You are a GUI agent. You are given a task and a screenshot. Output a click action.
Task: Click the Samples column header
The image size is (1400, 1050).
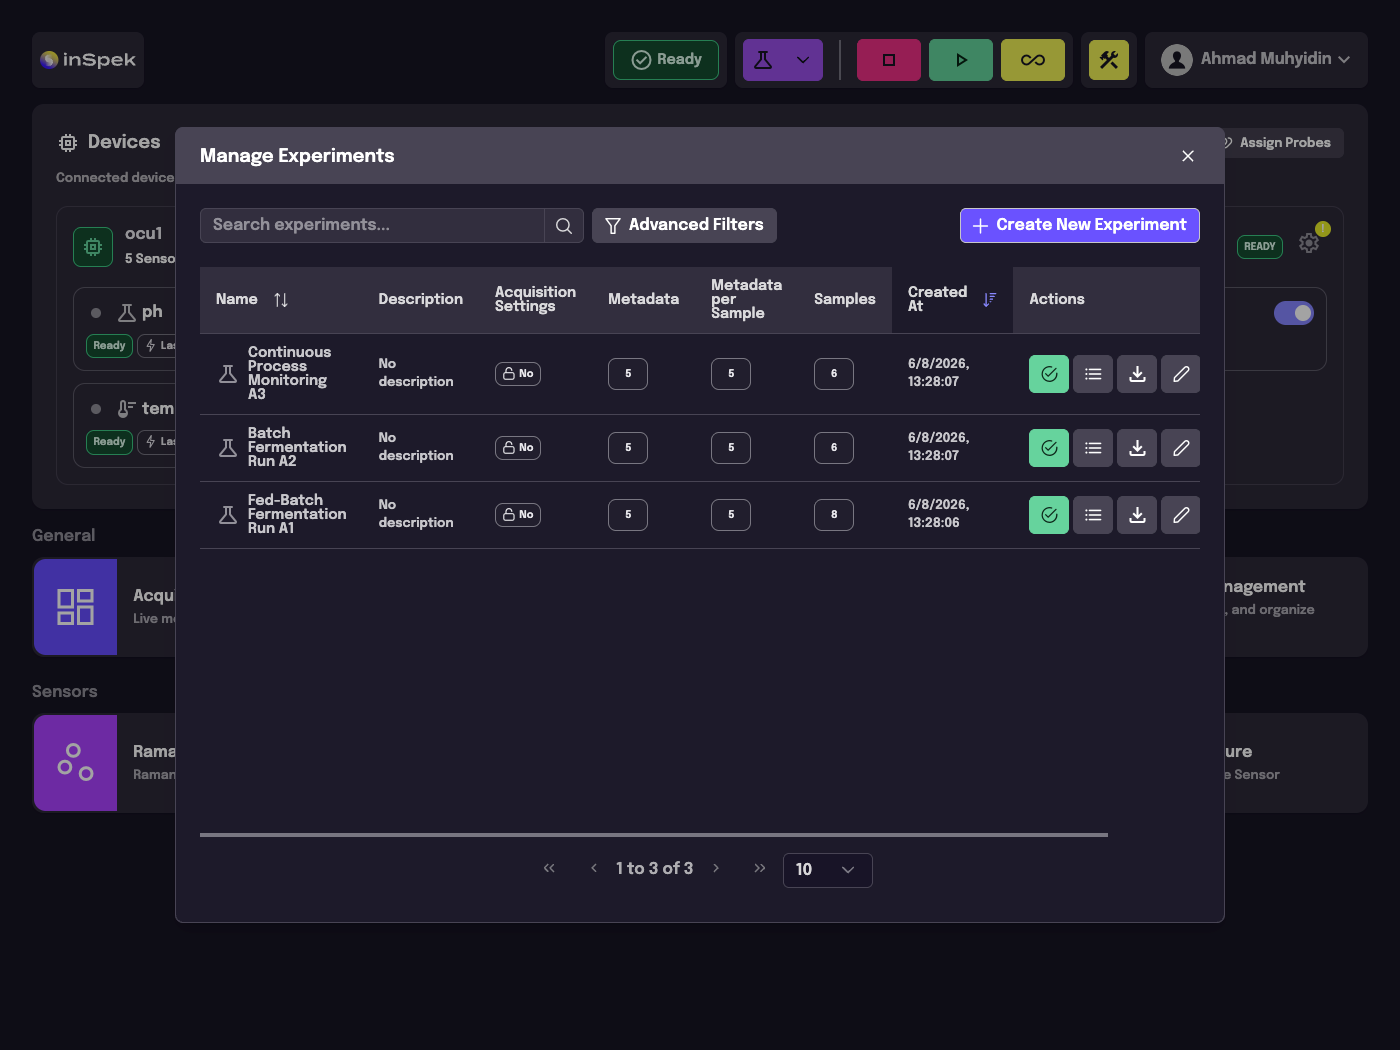(x=845, y=300)
